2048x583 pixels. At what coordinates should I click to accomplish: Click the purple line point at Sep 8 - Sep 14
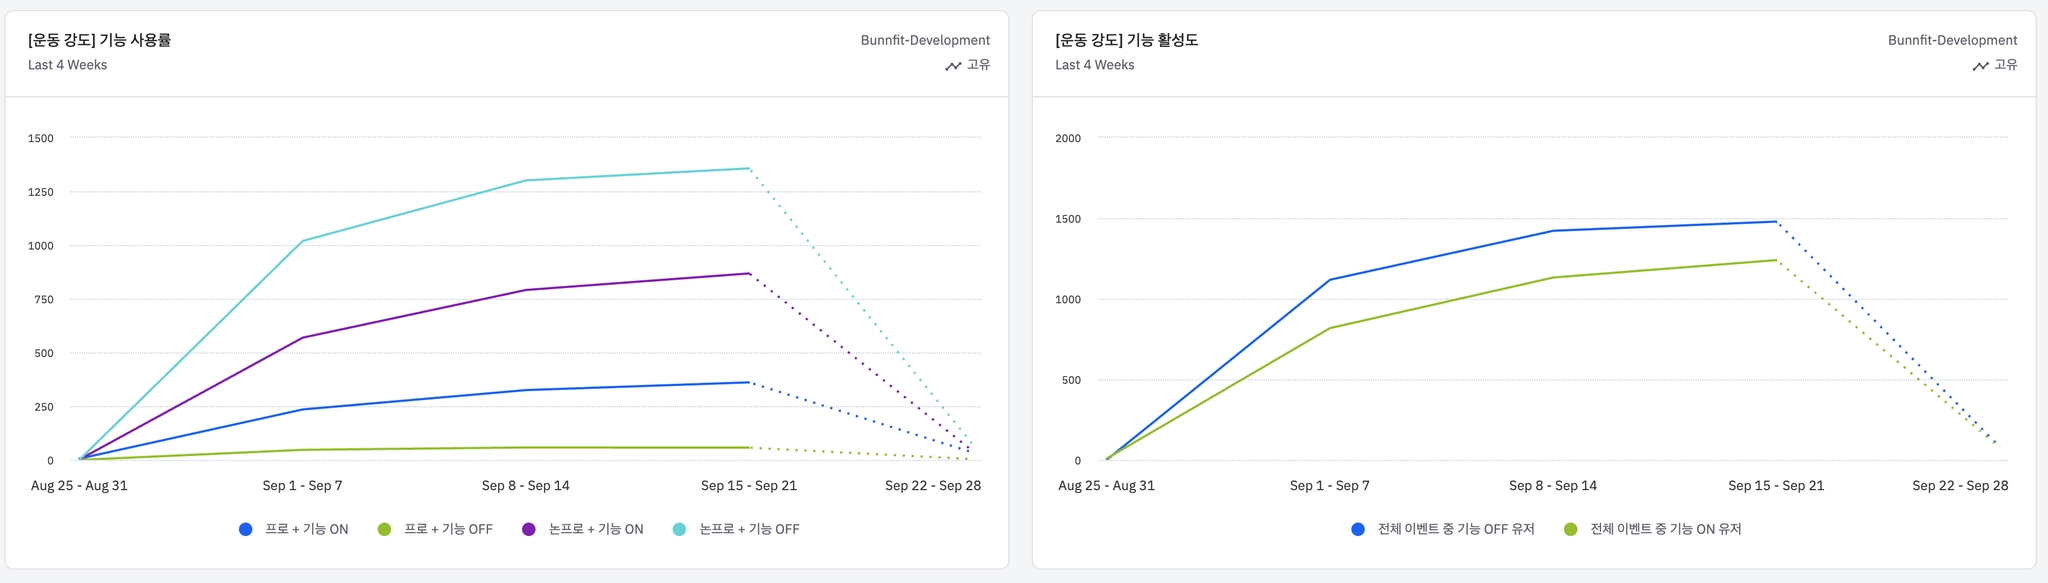click(526, 290)
